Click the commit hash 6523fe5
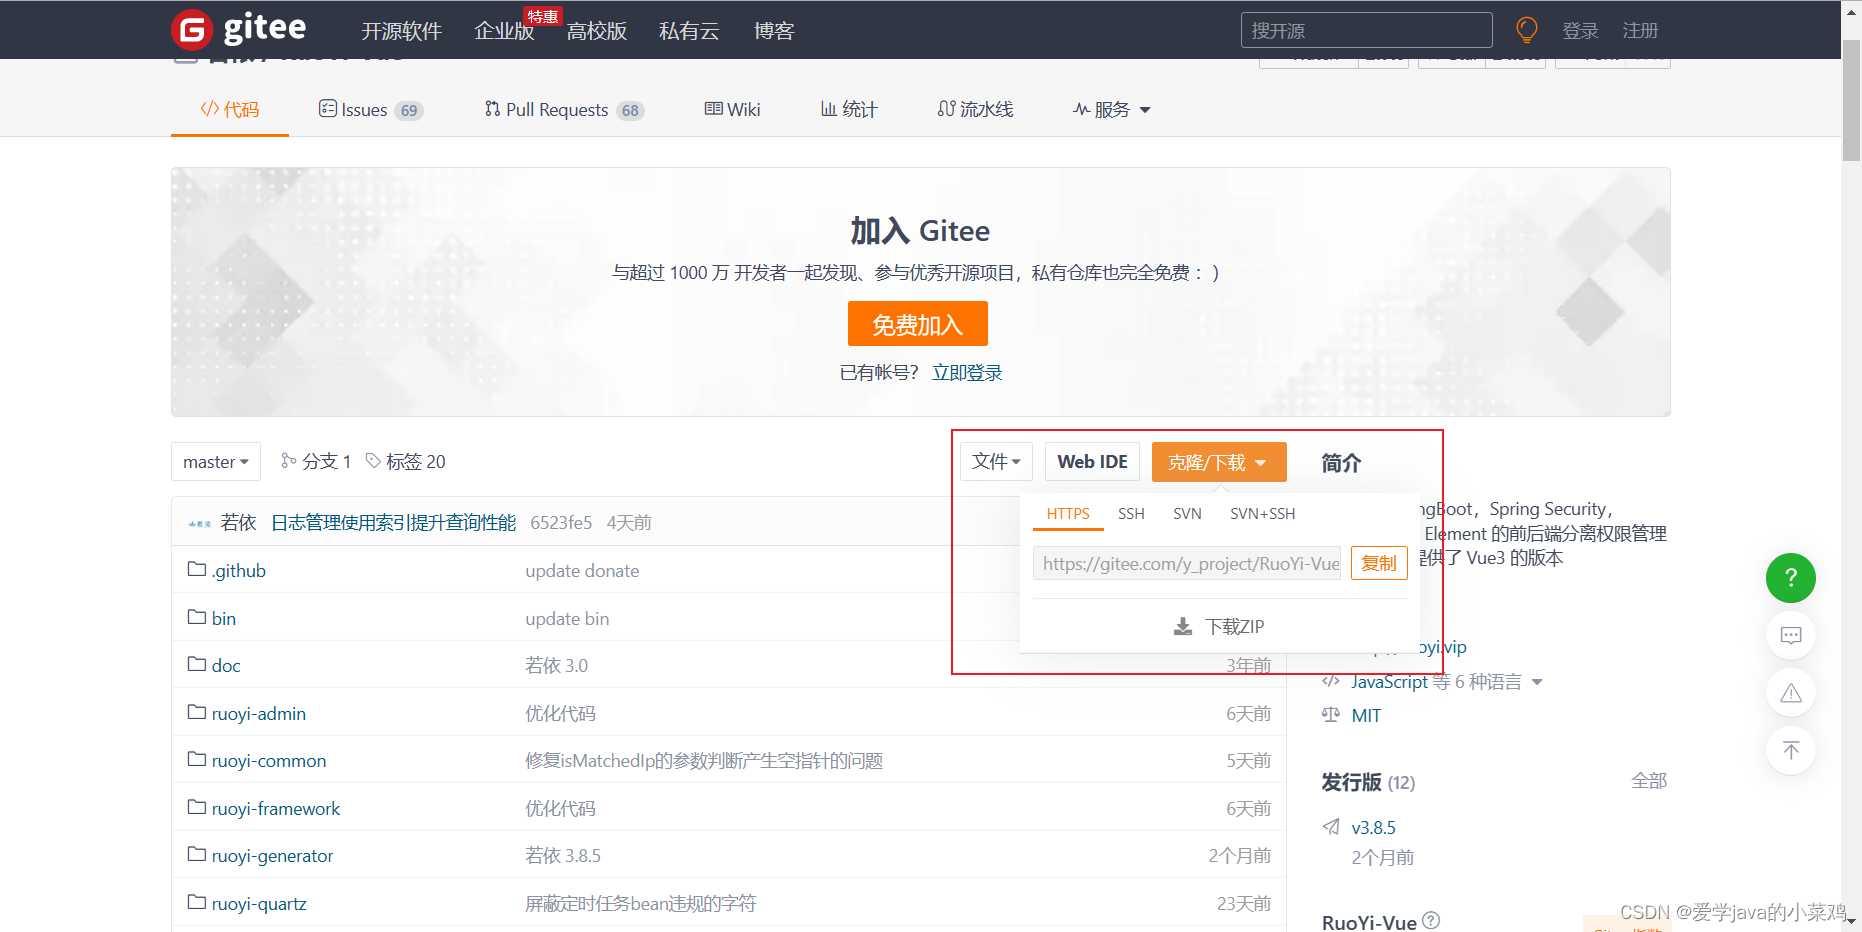Image resolution: width=1862 pixels, height=932 pixels. (x=561, y=522)
